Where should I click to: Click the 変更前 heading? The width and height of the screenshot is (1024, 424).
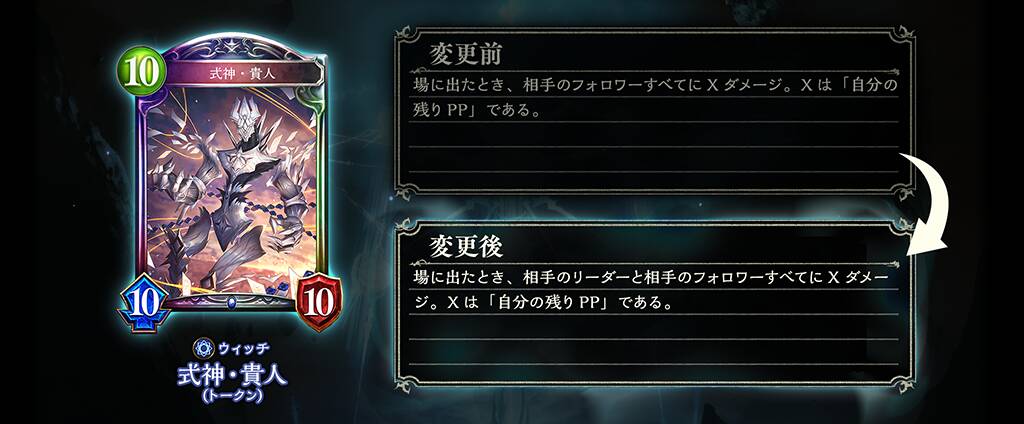point(465,55)
